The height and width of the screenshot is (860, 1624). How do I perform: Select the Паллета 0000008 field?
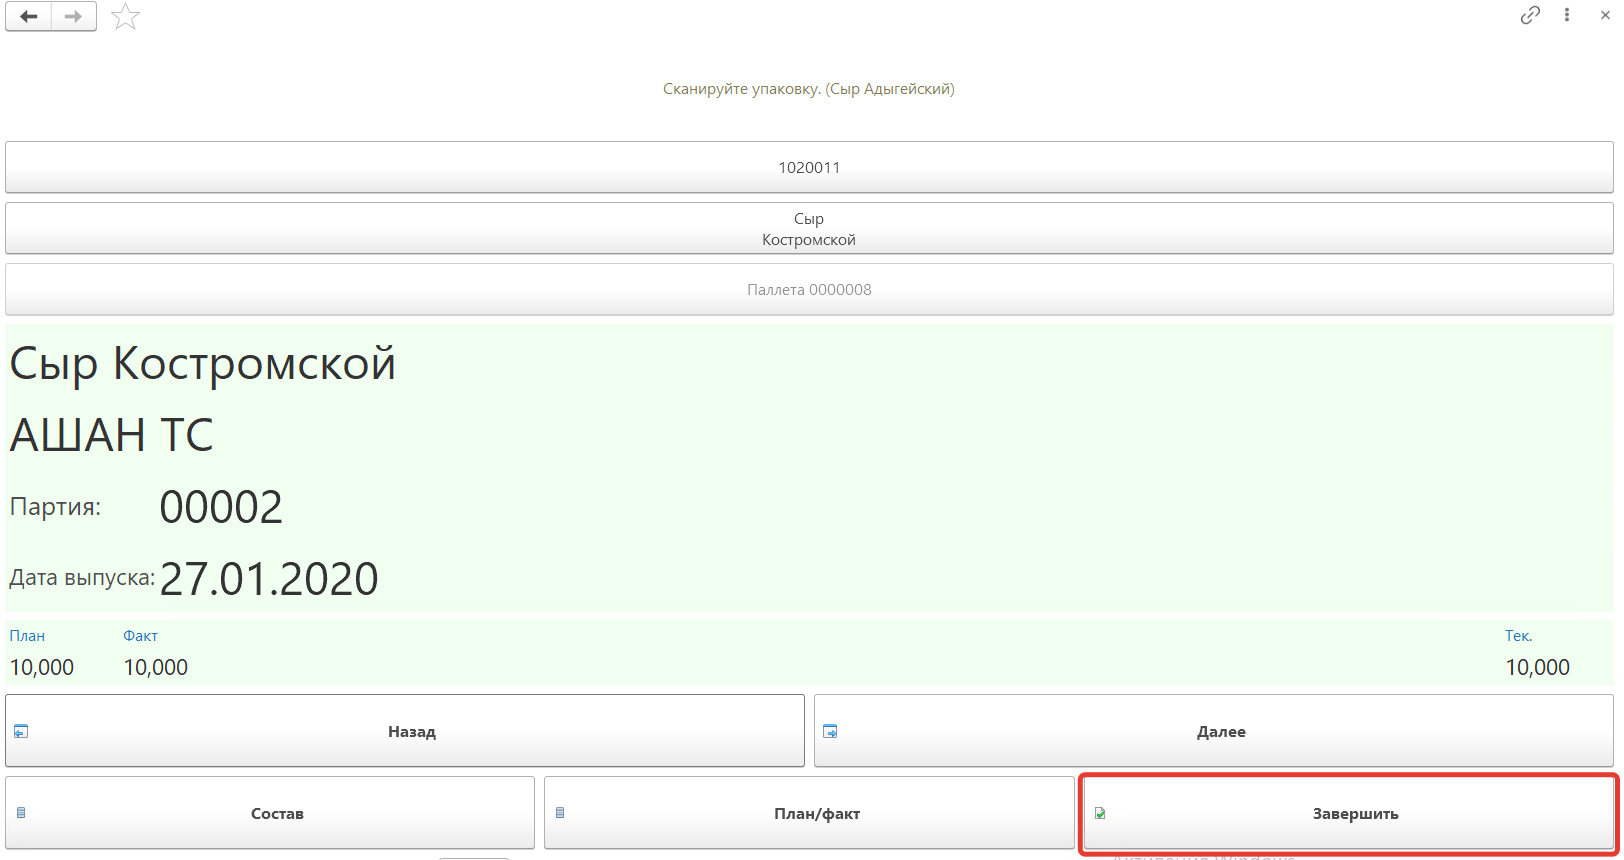click(x=808, y=290)
